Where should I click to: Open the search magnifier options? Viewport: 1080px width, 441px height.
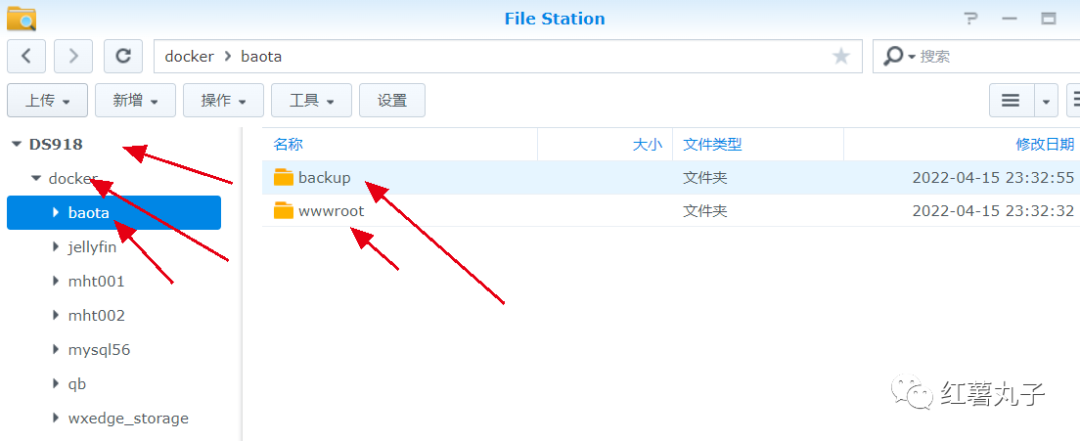[x=898, y=57]
